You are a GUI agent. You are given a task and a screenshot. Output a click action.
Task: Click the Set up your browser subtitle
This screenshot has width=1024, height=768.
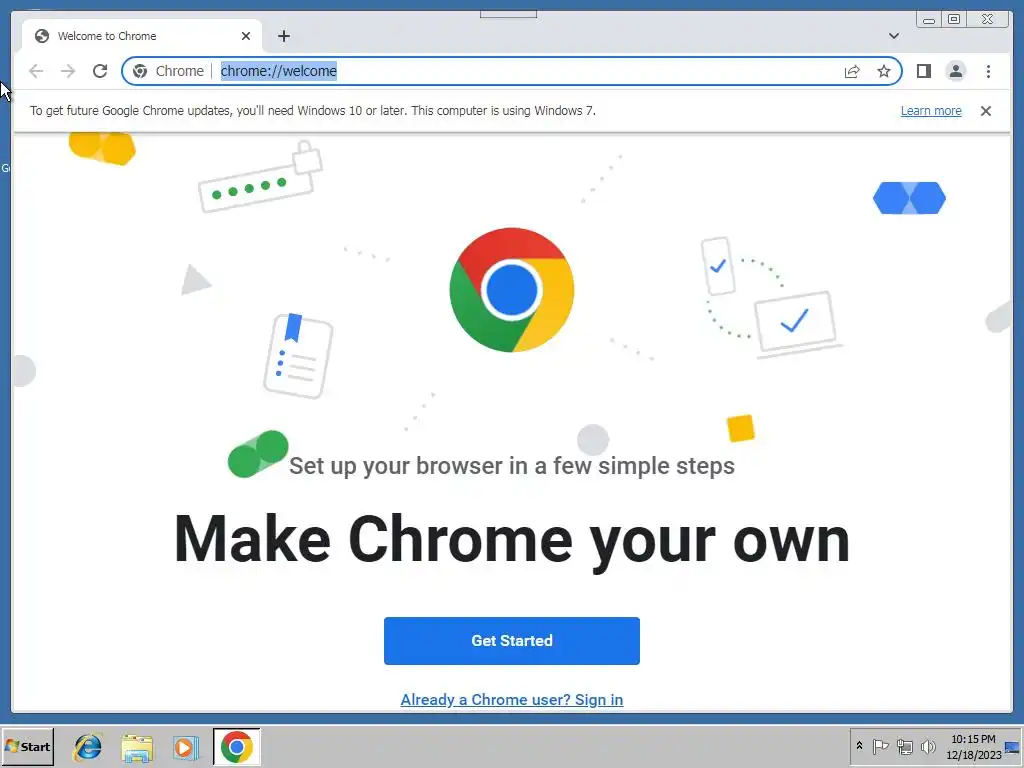coord(511,466)
